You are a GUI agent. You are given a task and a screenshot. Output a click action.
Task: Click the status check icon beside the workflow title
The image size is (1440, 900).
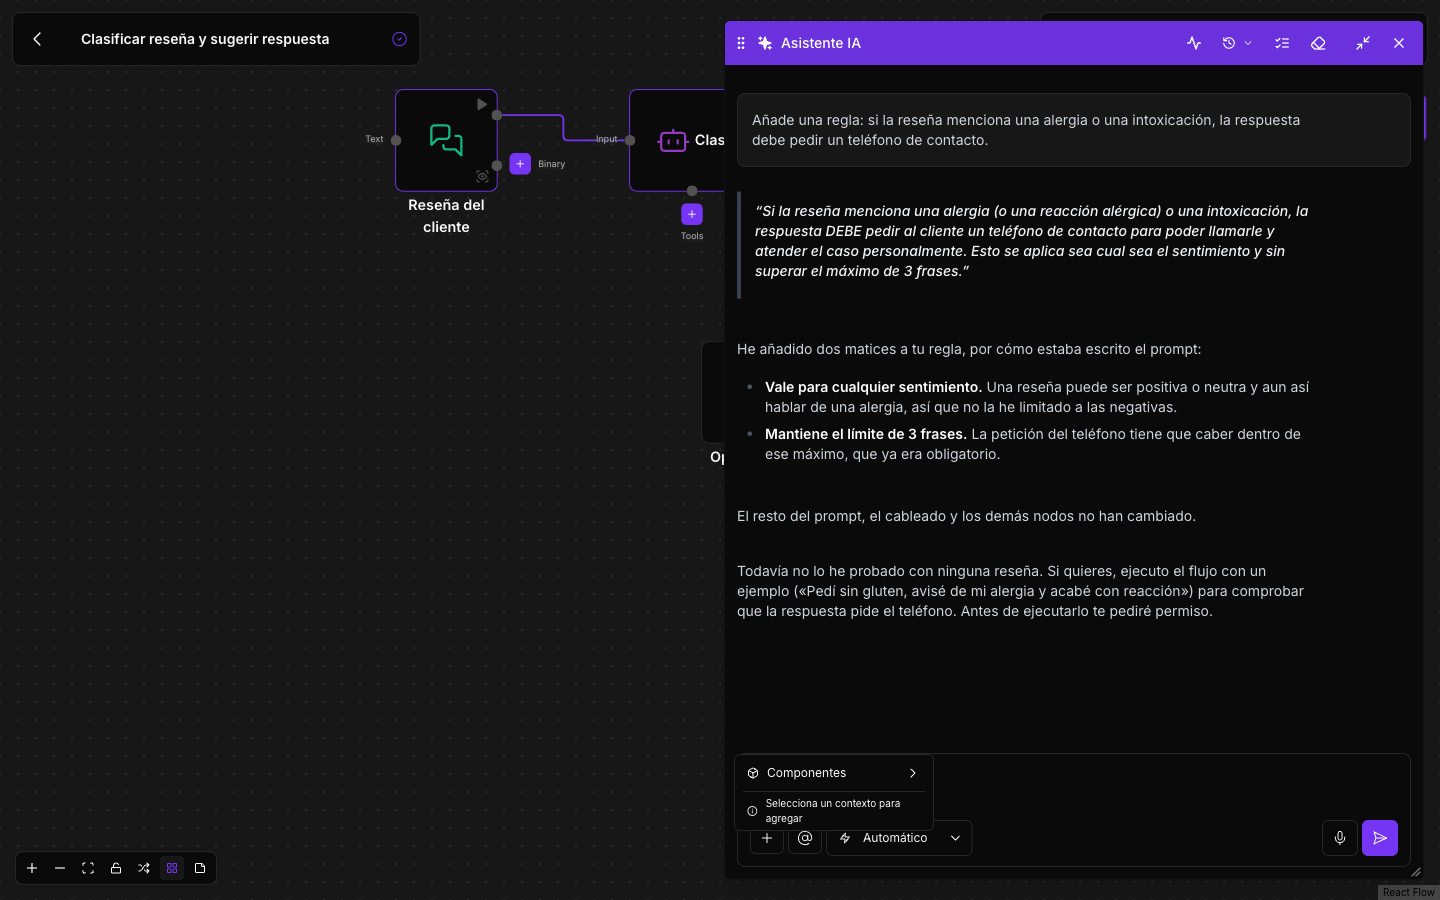399,39
